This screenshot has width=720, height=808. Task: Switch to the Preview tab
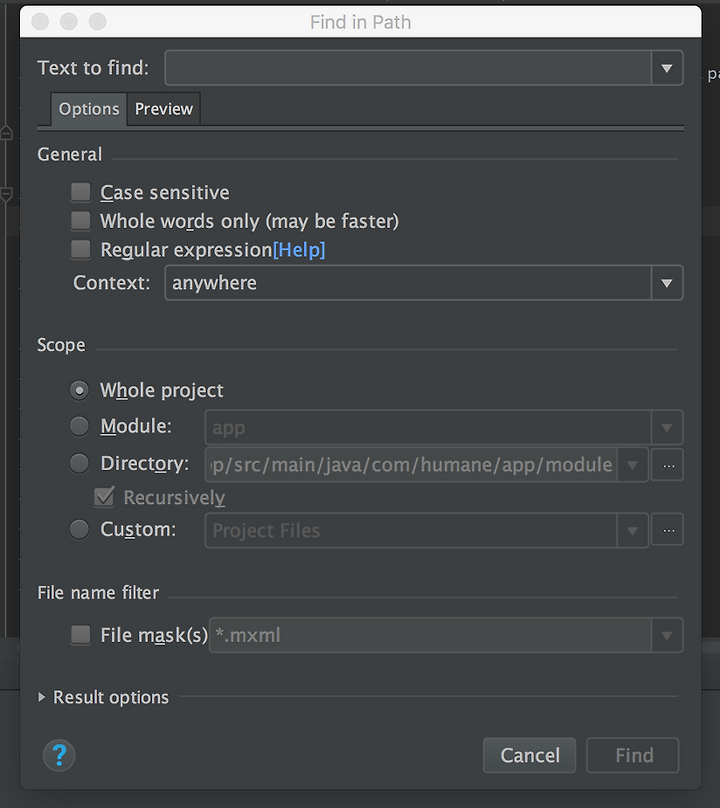164,109
